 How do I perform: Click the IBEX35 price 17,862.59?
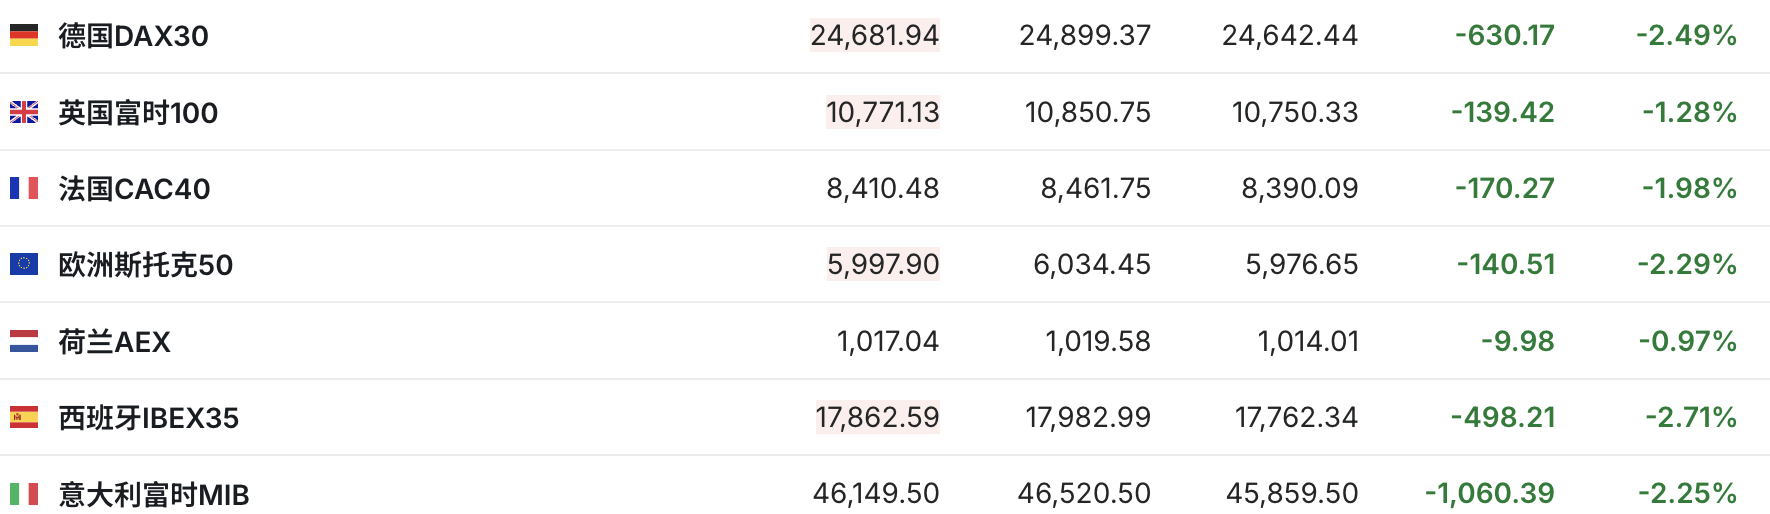pos(877,417)
